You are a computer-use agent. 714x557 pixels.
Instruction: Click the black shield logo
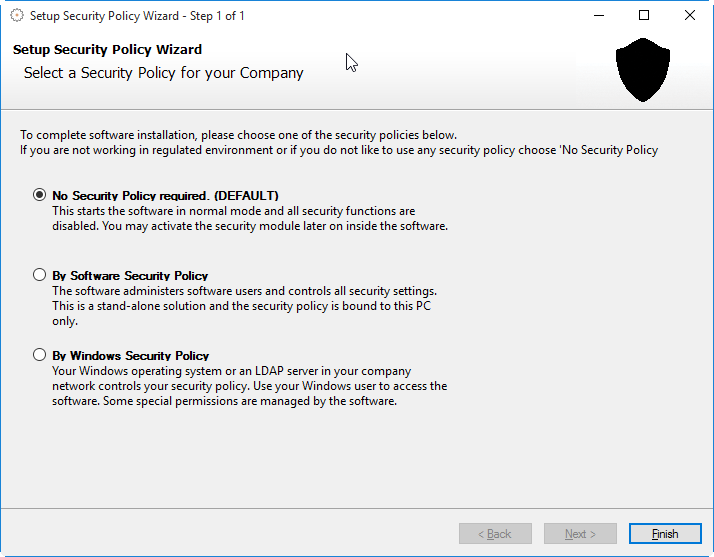(x=643, y=70)
